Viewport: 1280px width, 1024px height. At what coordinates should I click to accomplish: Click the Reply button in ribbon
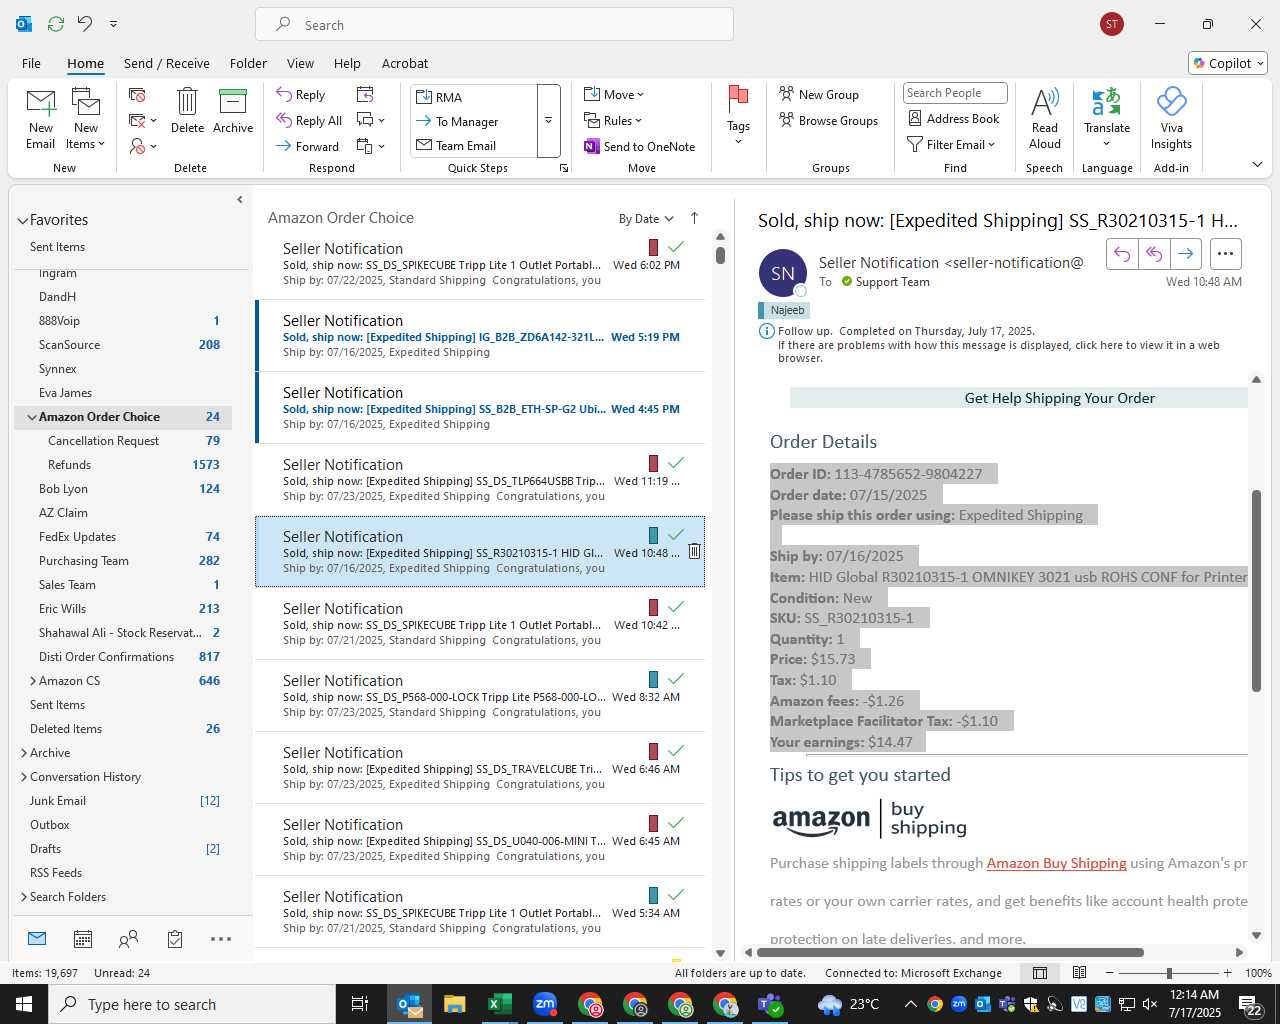pyautogui.click(x=301, y=94)
